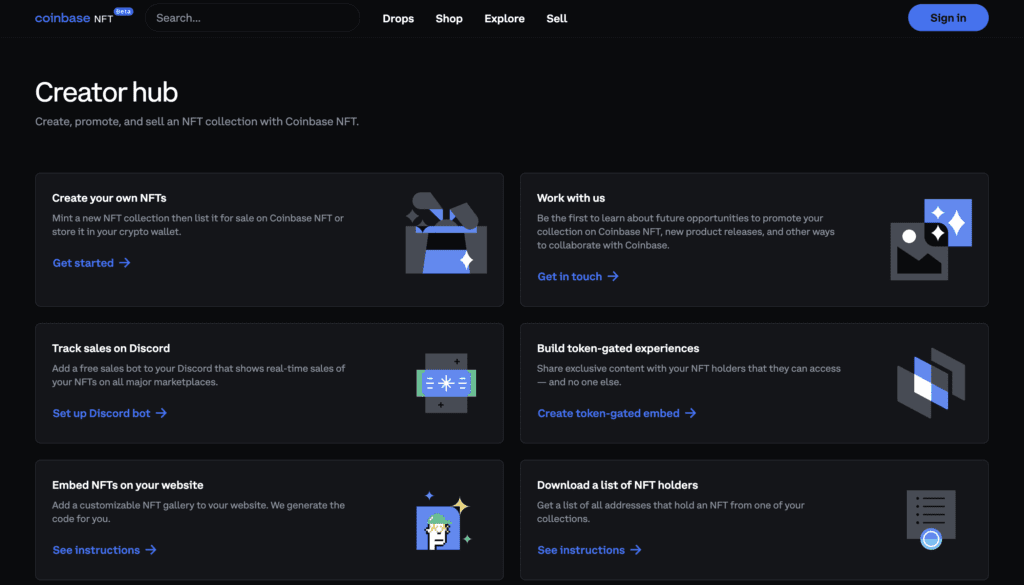Open the Set up Discord bot link
This screenshot has width=1024, height=585.
tap(101, 413)
